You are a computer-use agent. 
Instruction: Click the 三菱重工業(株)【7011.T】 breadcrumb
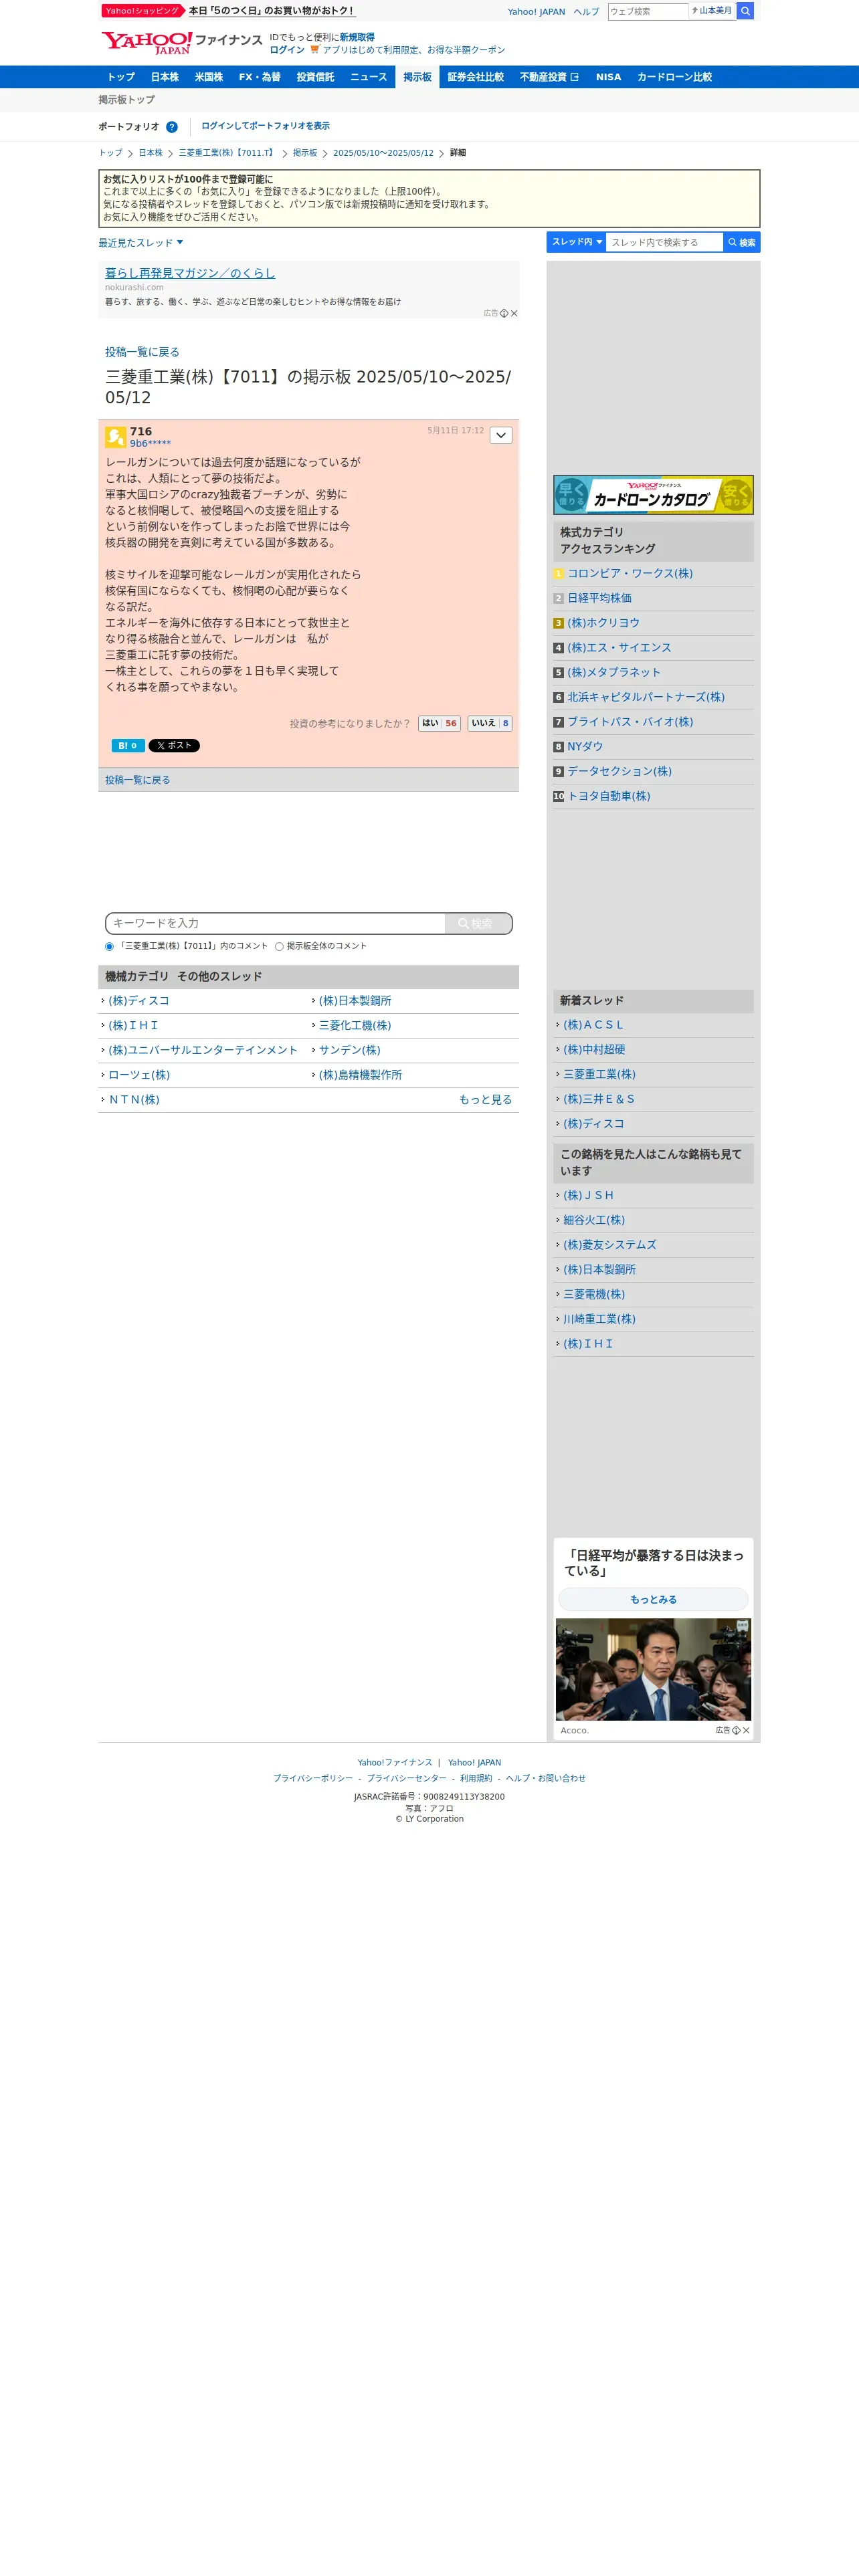tap(227, 153)
